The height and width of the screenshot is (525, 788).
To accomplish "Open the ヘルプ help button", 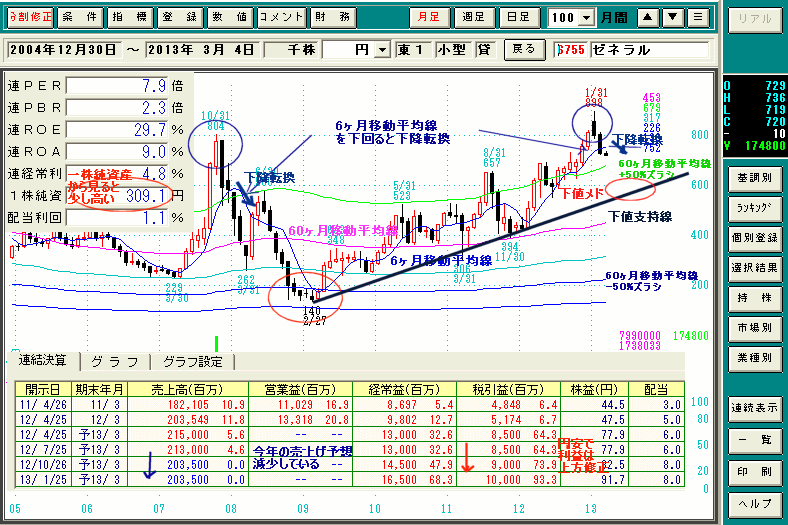I will (755, 503).
